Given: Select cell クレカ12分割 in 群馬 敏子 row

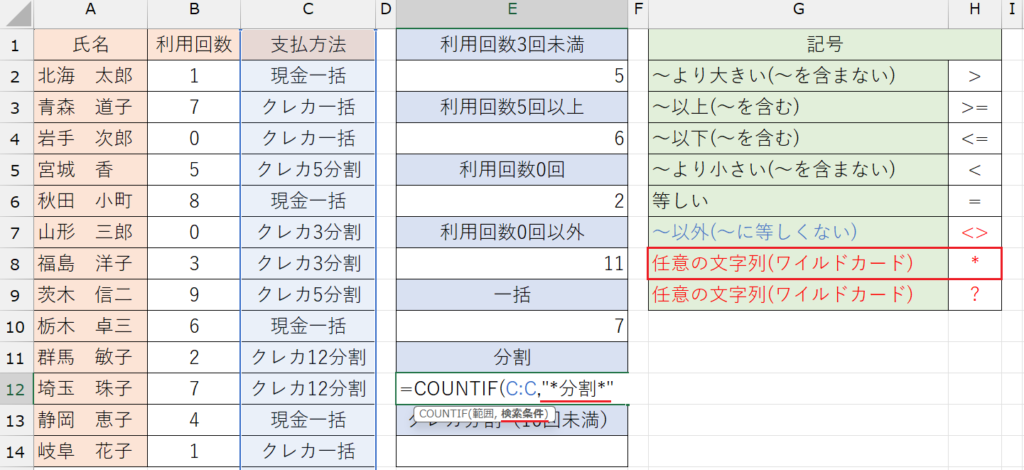Looking at the screenshot, I should coord(308,358).
